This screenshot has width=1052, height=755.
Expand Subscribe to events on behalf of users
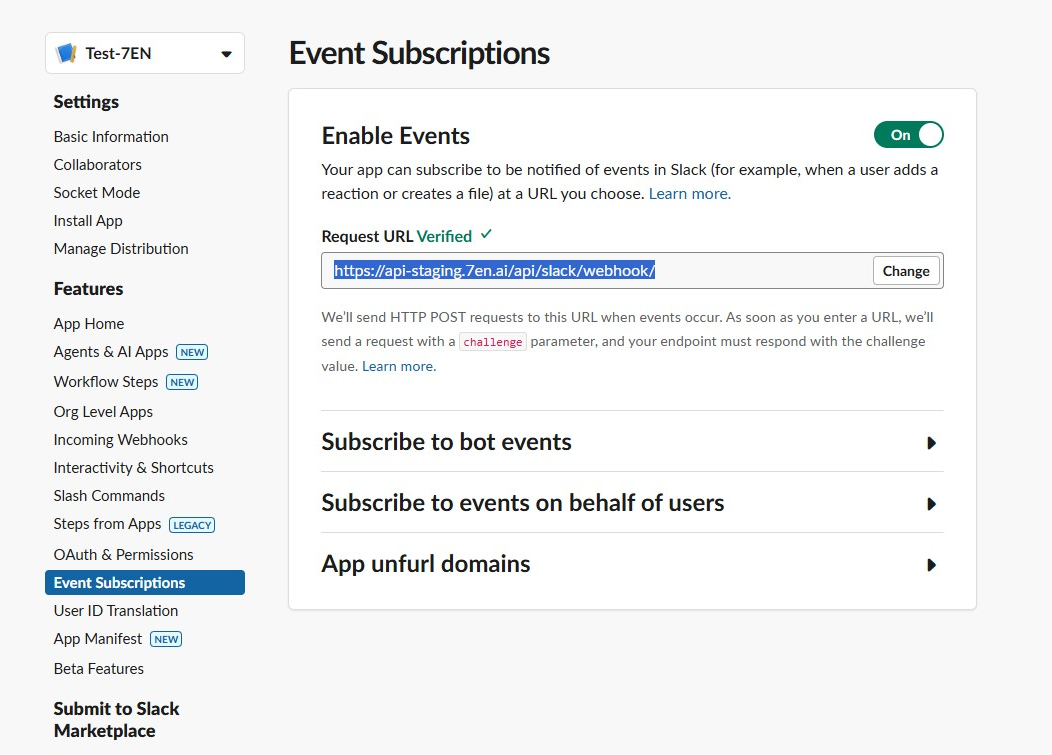coord(632,503)
